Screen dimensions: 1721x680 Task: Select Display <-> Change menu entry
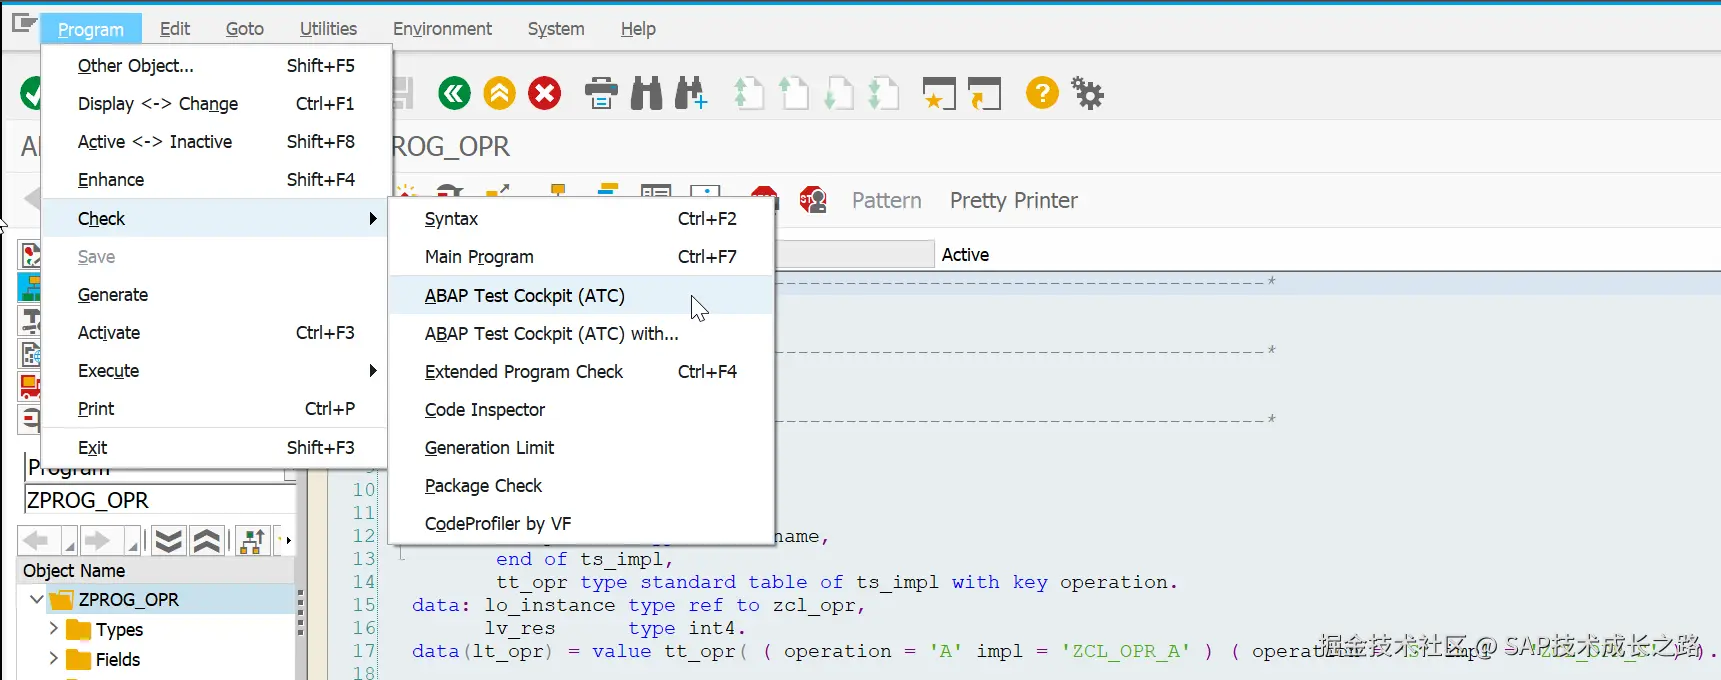[216, 104]
